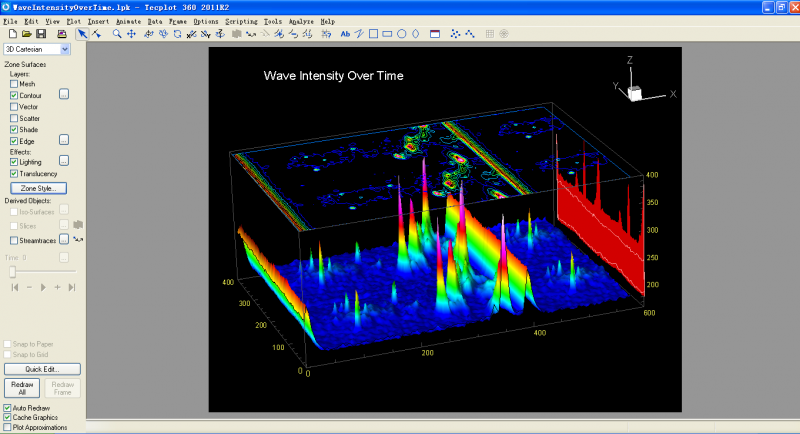Screen dimensions: 800x434
Task: Open the Plot menu
Action: pyautogui.click(x=73, y=21)
